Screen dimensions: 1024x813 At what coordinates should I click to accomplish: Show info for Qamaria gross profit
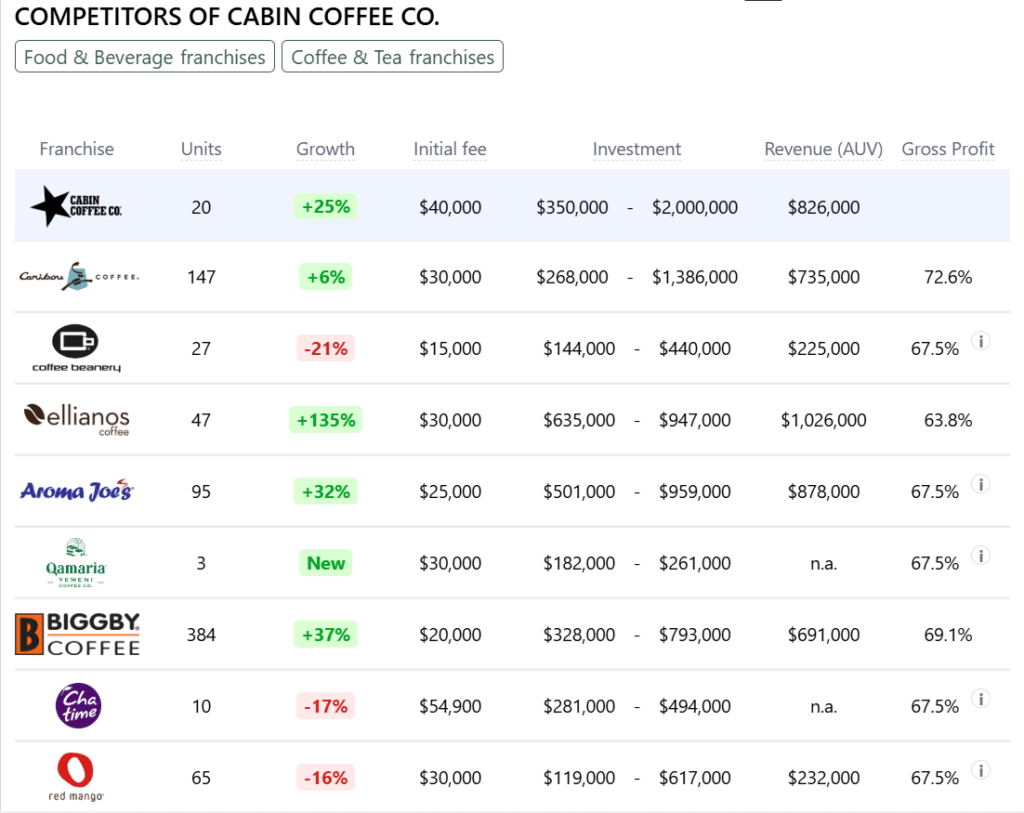point(981,556)
